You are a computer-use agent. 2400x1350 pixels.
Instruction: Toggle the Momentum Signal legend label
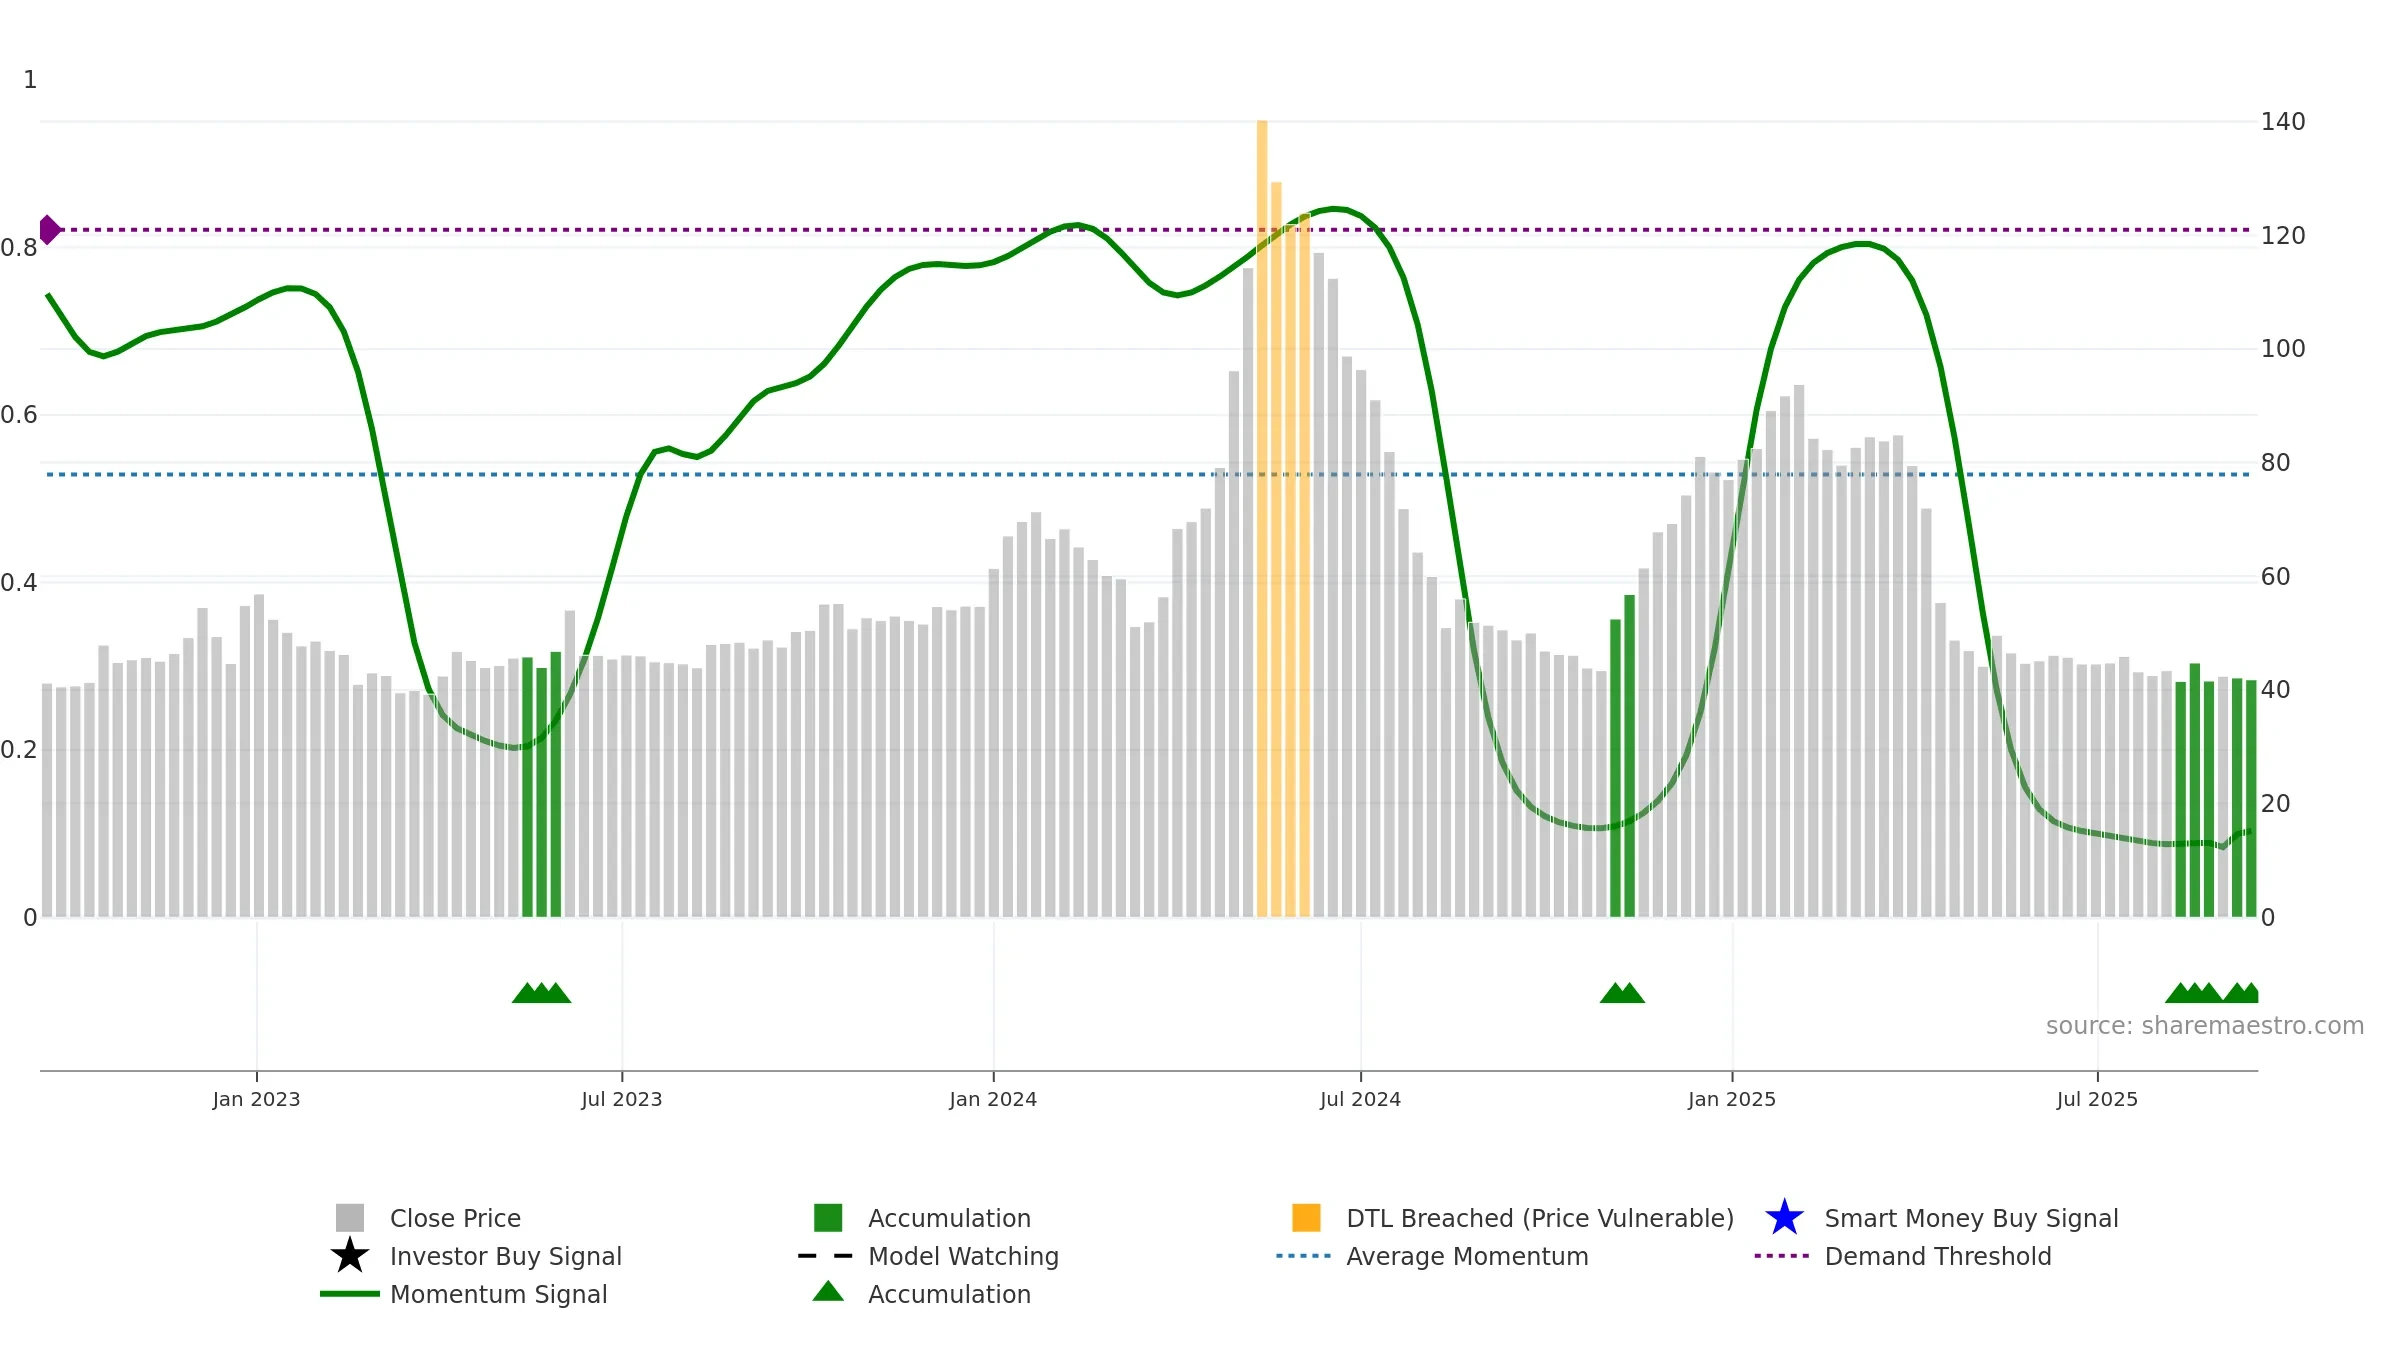pos(499,1294)
